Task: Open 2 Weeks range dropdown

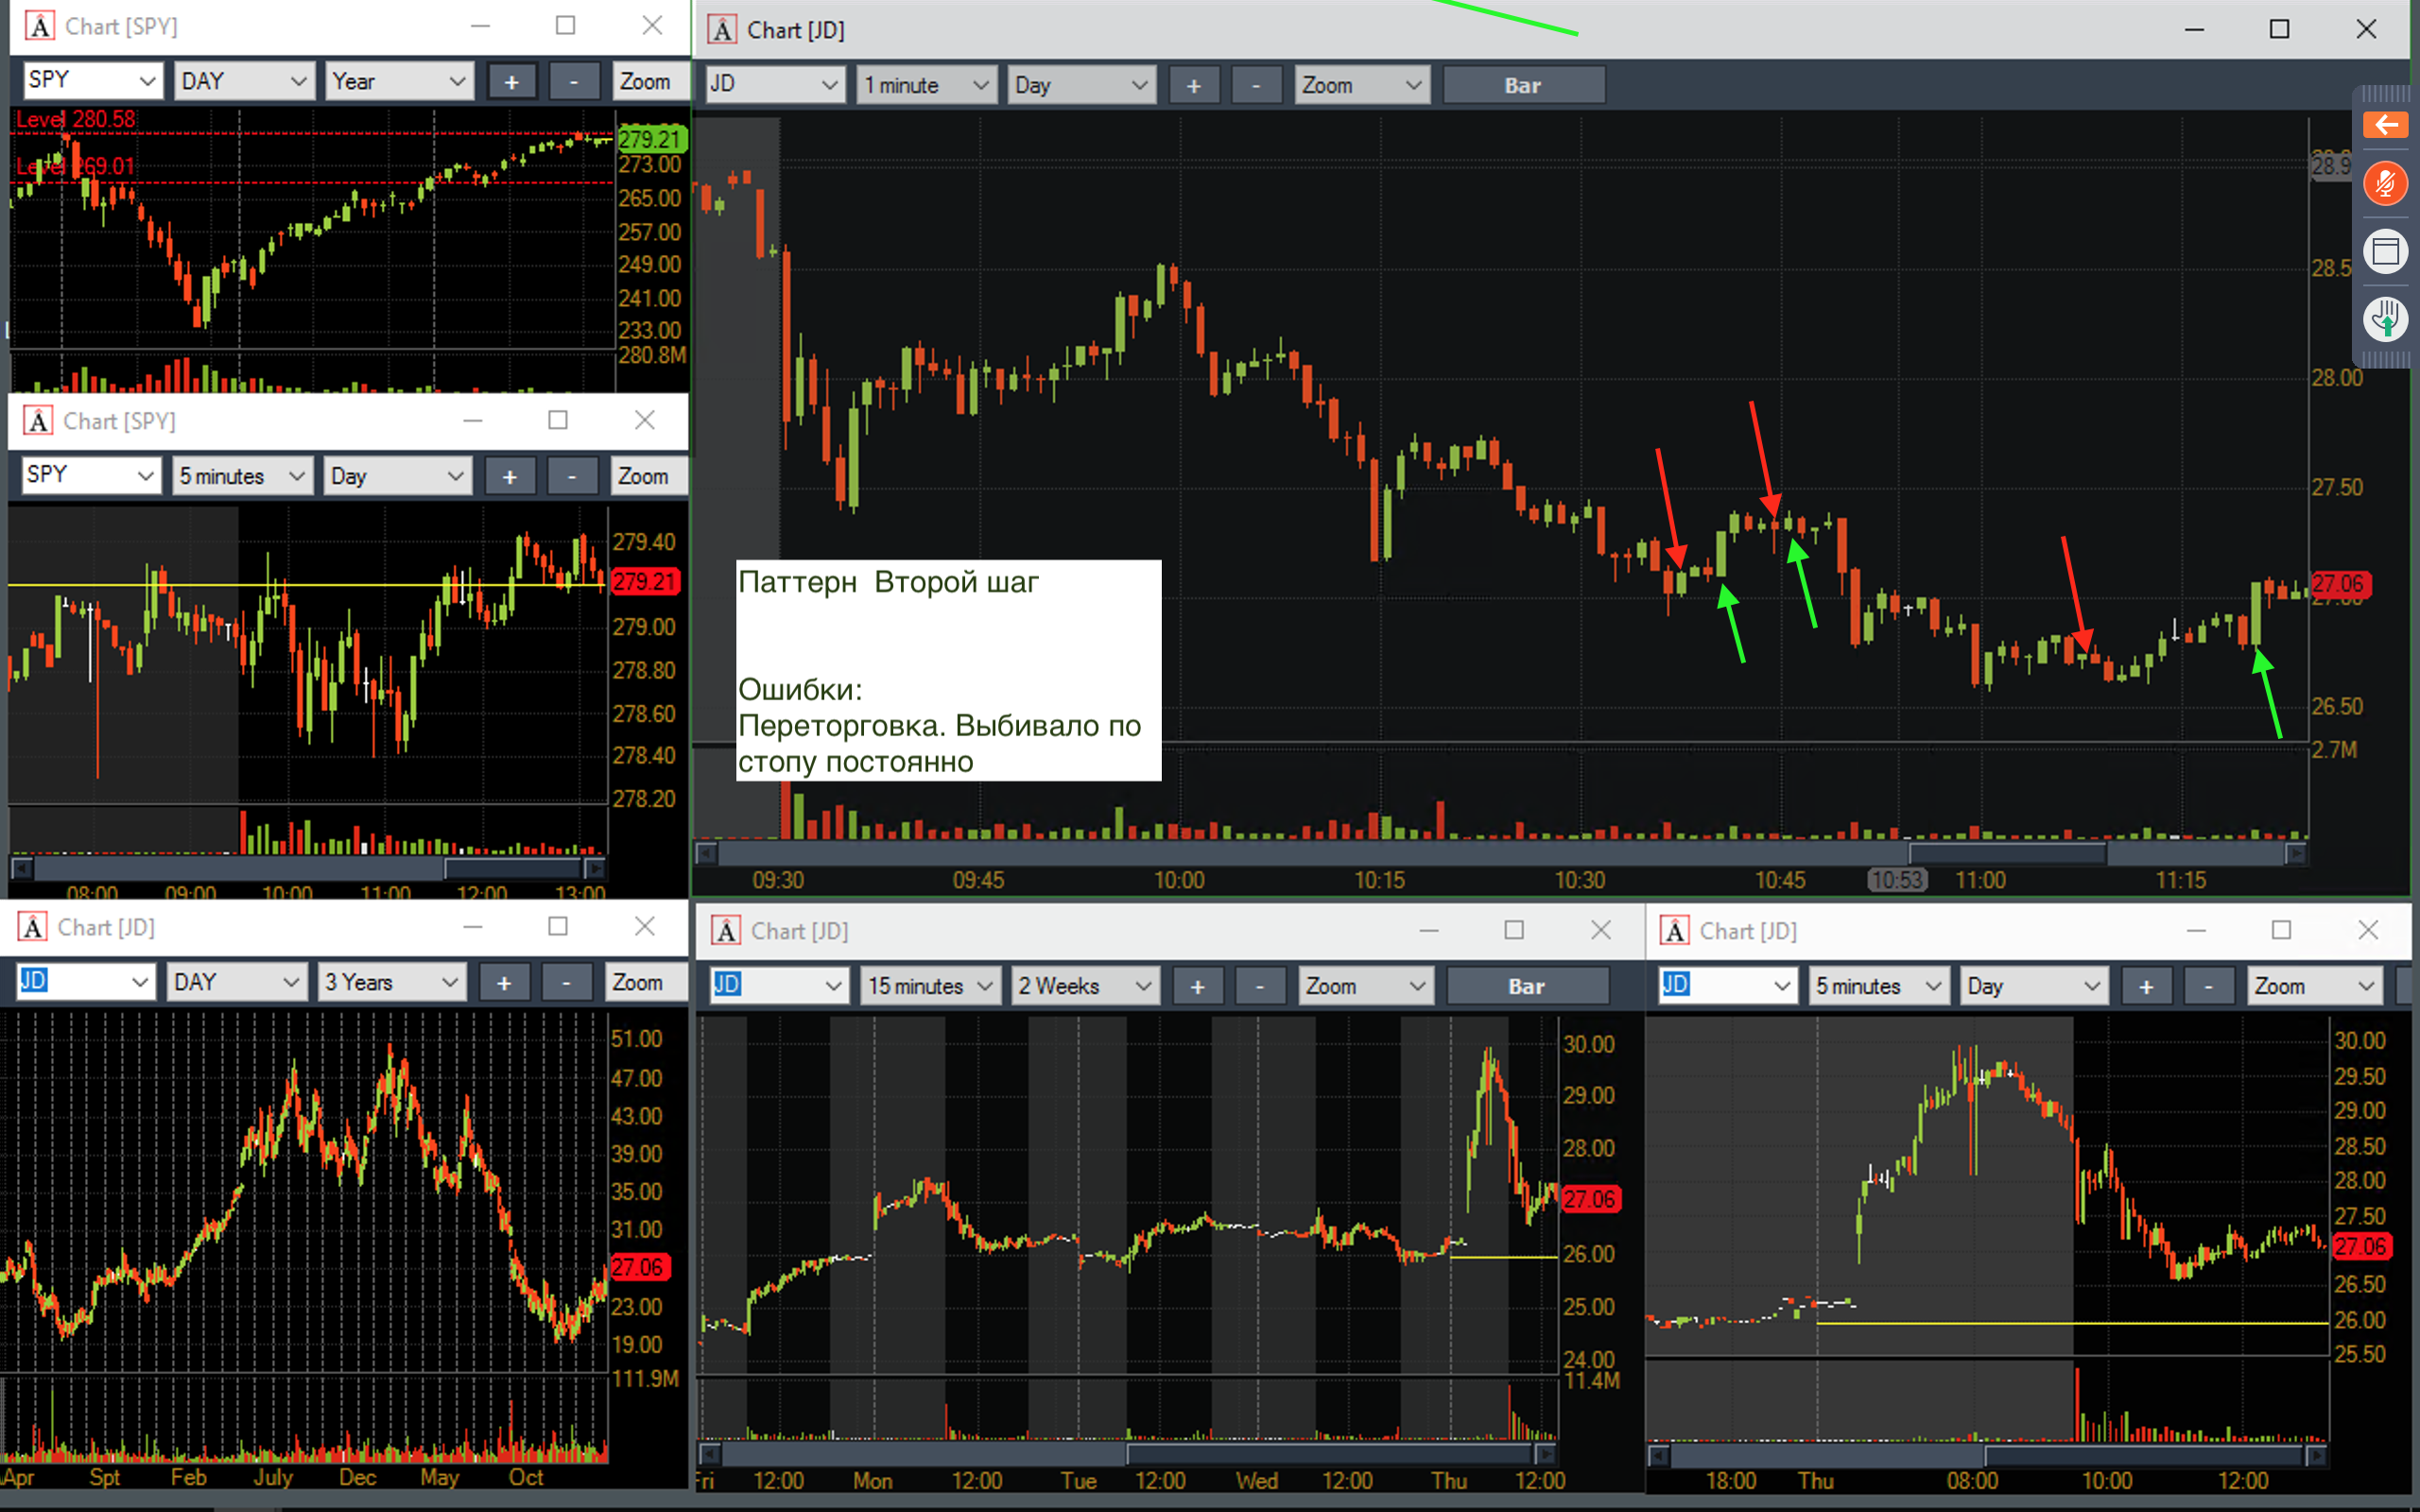Action: coord(1085,986)
